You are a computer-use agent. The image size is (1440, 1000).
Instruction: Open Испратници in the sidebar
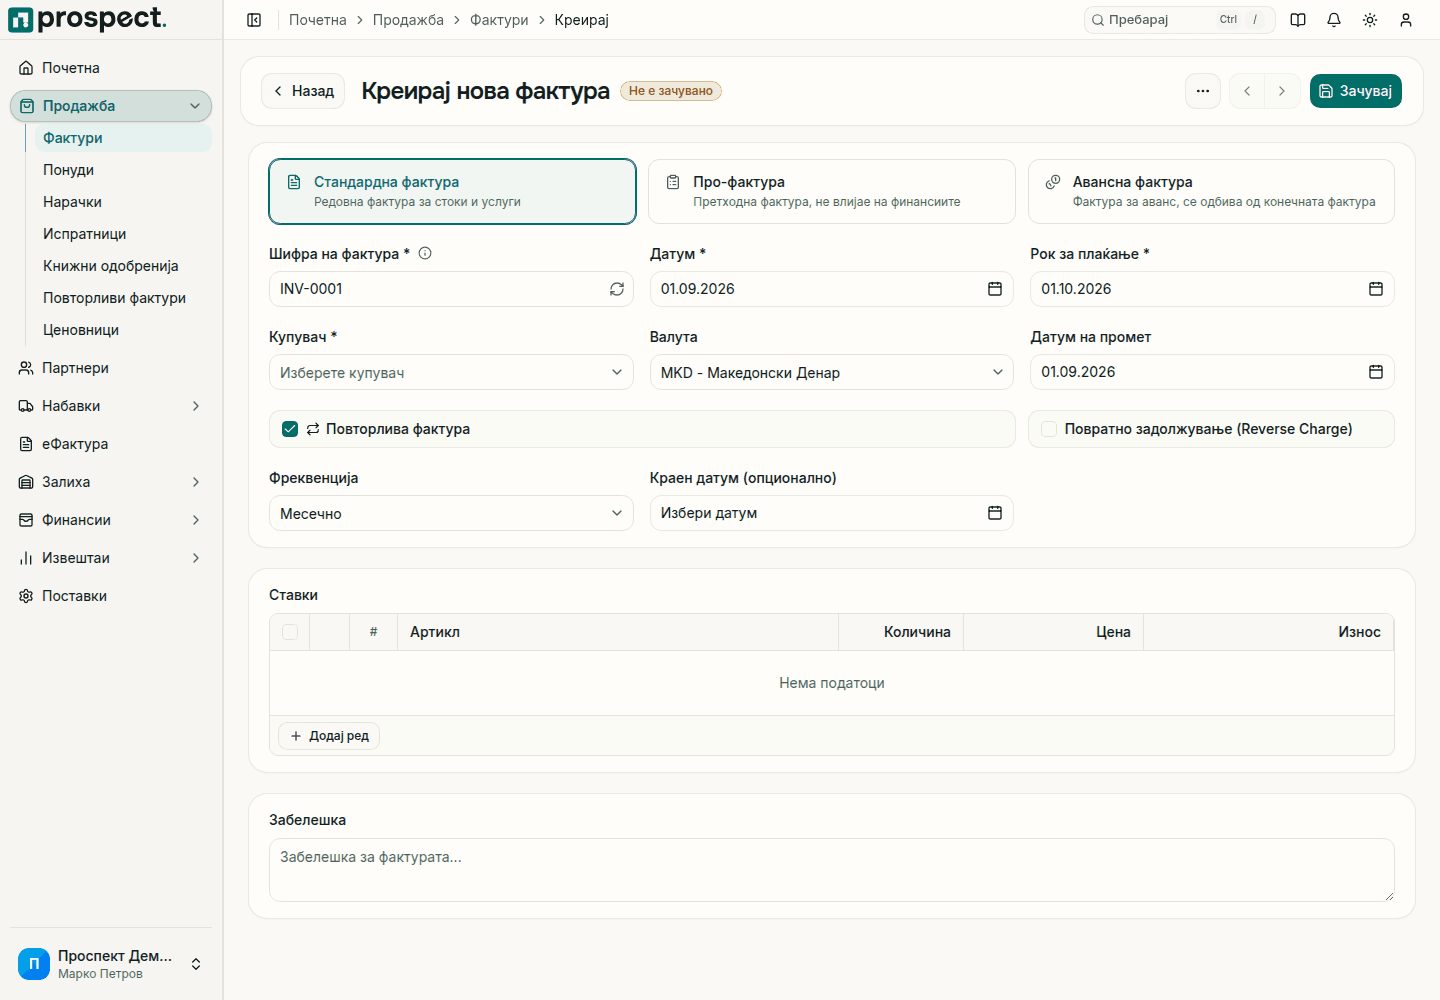coord(123,234)
